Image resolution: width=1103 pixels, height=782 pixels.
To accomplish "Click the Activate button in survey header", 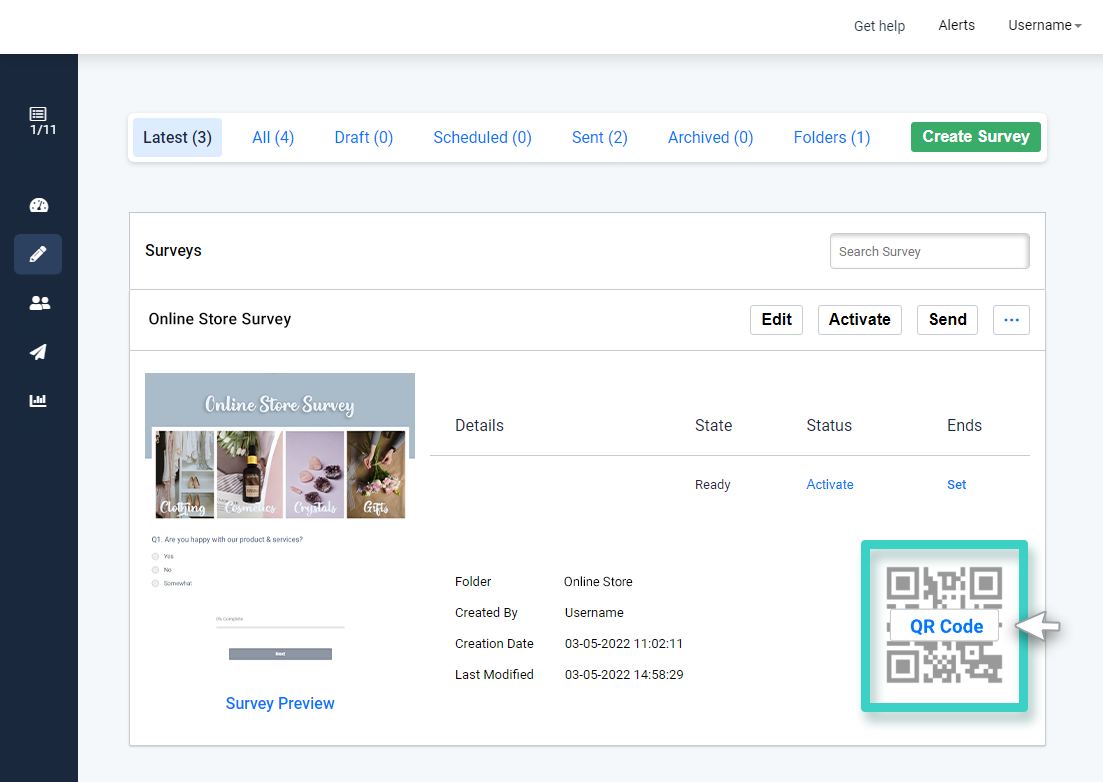I will tap(860, 320).
